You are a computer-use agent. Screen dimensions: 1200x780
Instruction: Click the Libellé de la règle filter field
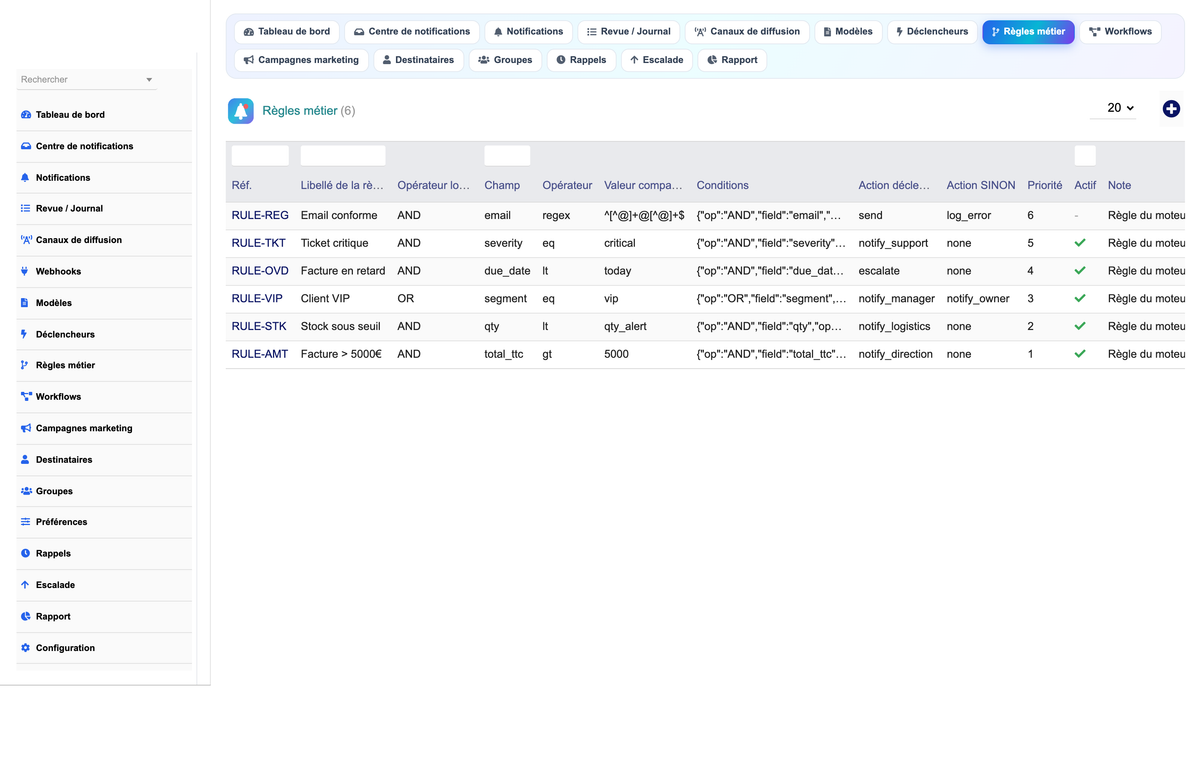point(343,156)
